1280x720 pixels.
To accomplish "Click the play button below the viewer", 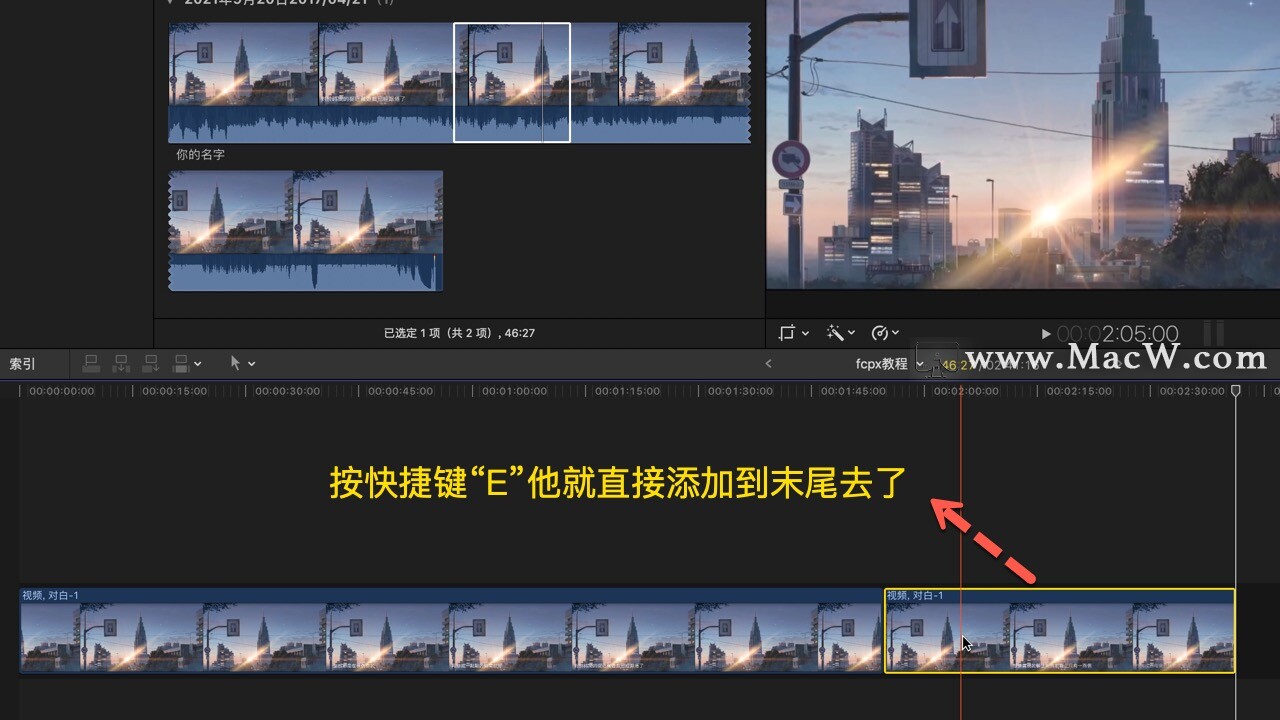I will coord(1046,334).
